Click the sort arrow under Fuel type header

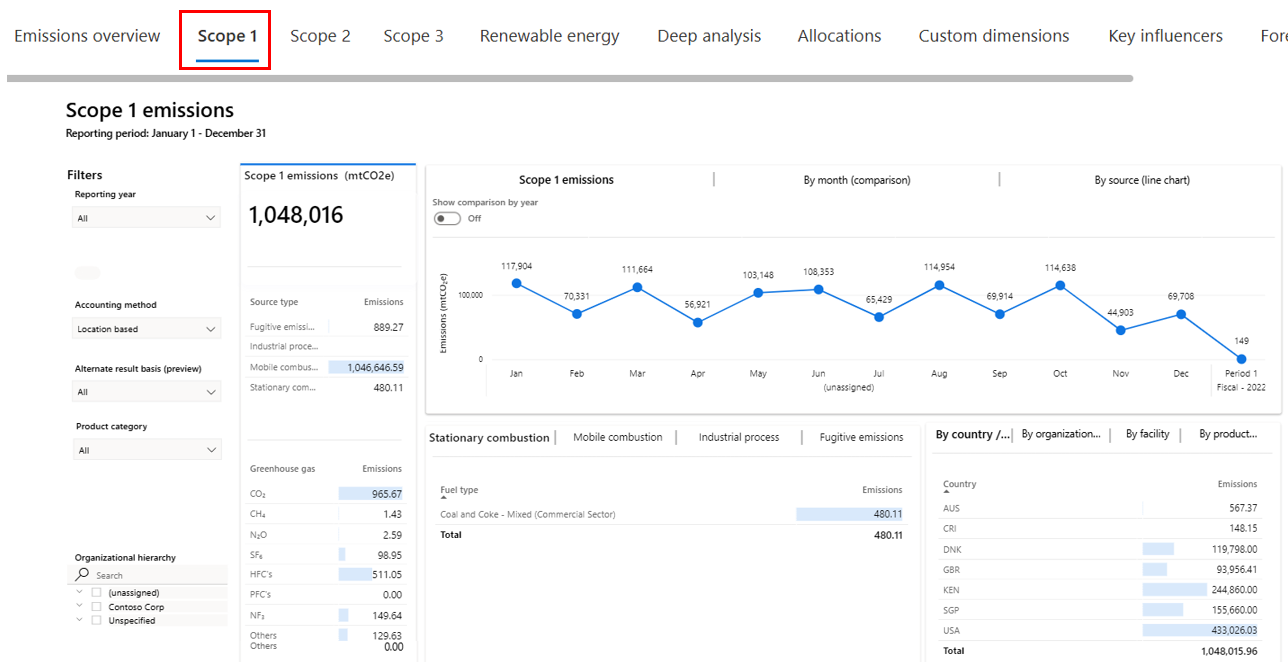click(444, 500)
